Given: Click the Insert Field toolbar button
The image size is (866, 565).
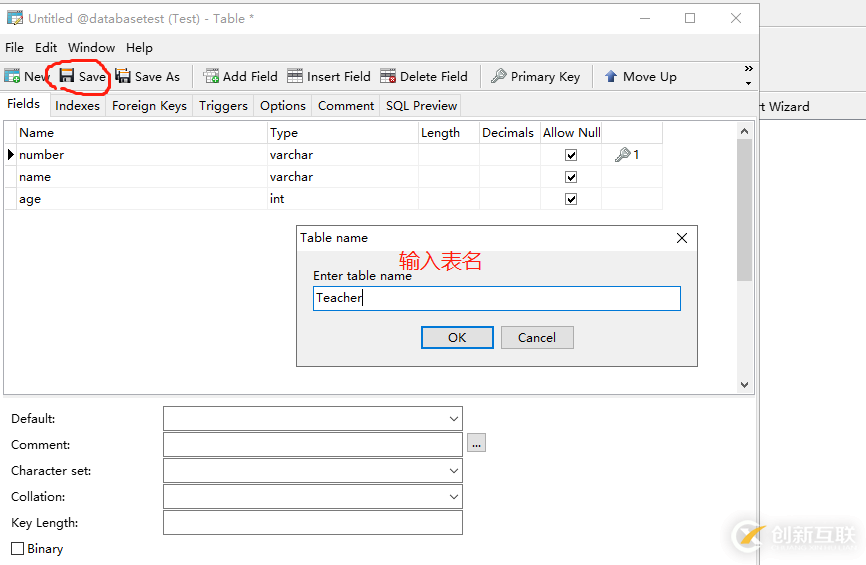Looking at the screenshot, I should tap(329, 76).
